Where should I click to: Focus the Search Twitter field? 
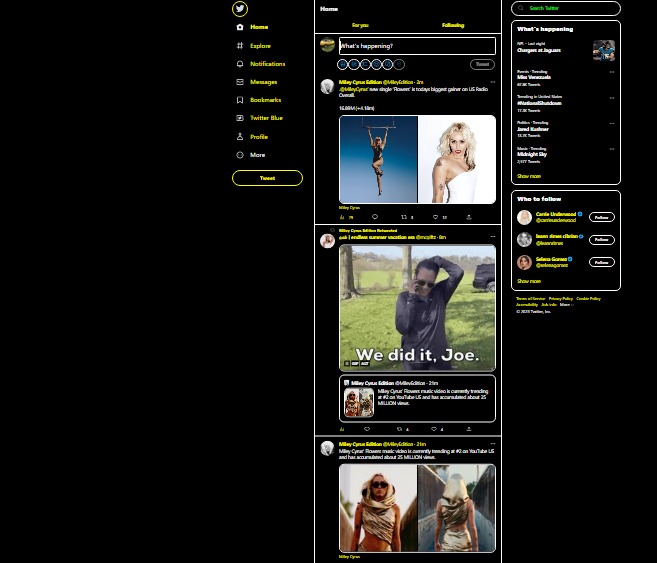coord(566,9)
